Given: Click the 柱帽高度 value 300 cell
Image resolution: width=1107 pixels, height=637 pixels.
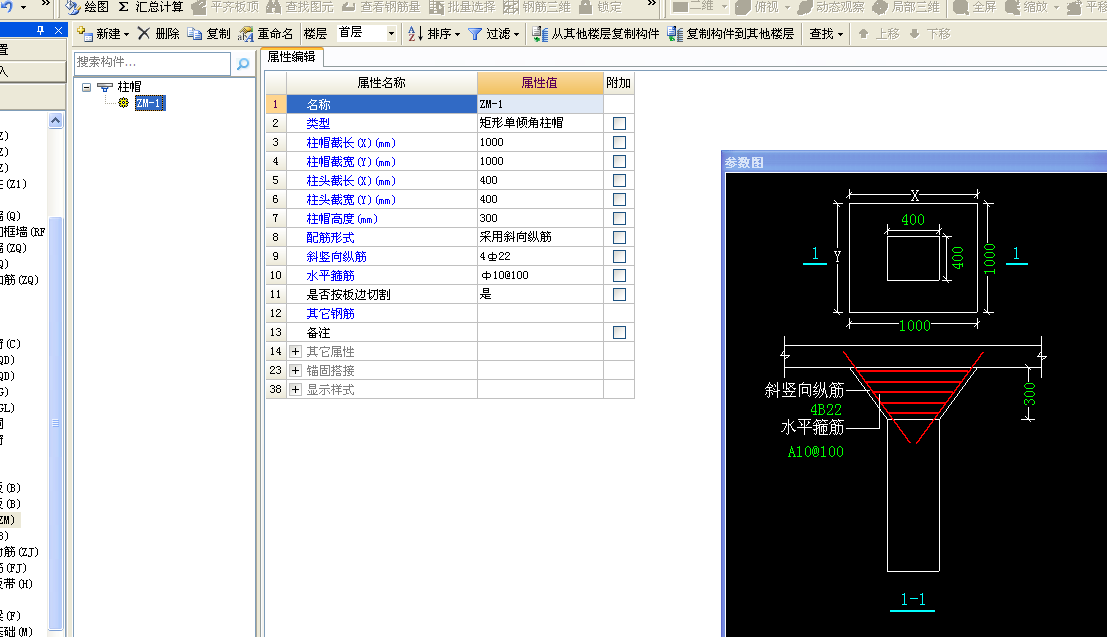Looking at the screenshot, I should [x=540, y=218].
